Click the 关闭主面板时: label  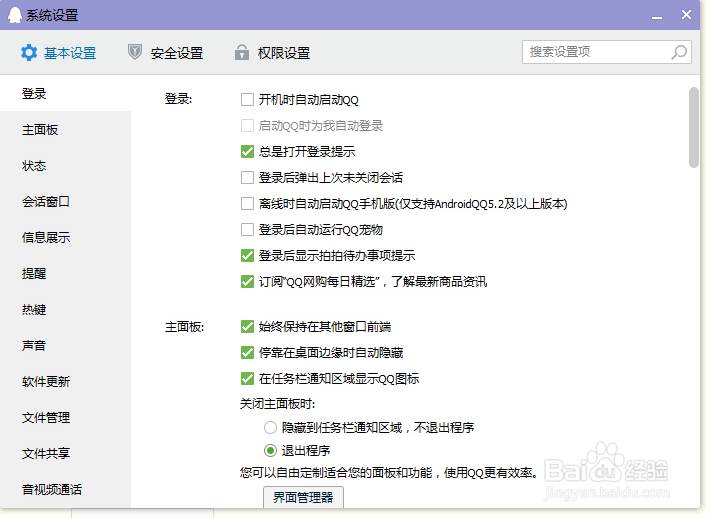coord(278,403)
